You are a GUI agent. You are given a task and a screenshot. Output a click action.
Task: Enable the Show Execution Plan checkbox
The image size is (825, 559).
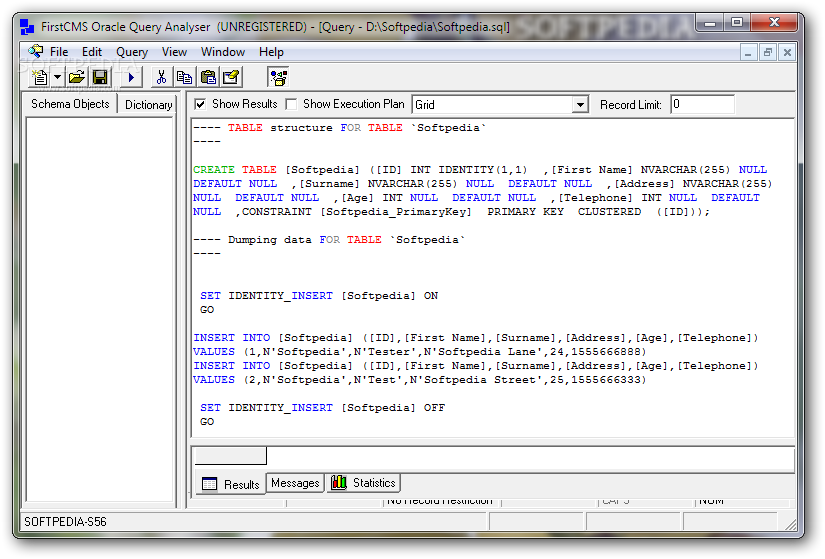pos(291,104)
